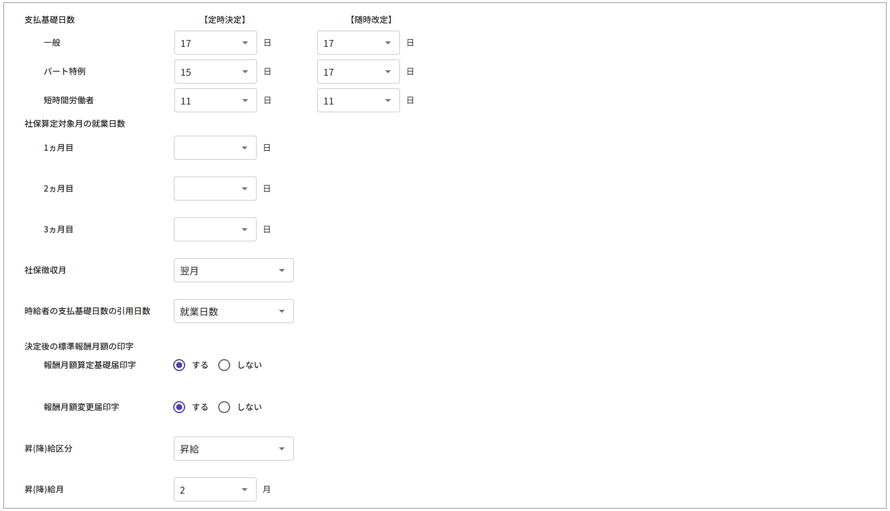Open 一般 随時改定 days dropdown
Screen dimensions: 890x511
358,43
